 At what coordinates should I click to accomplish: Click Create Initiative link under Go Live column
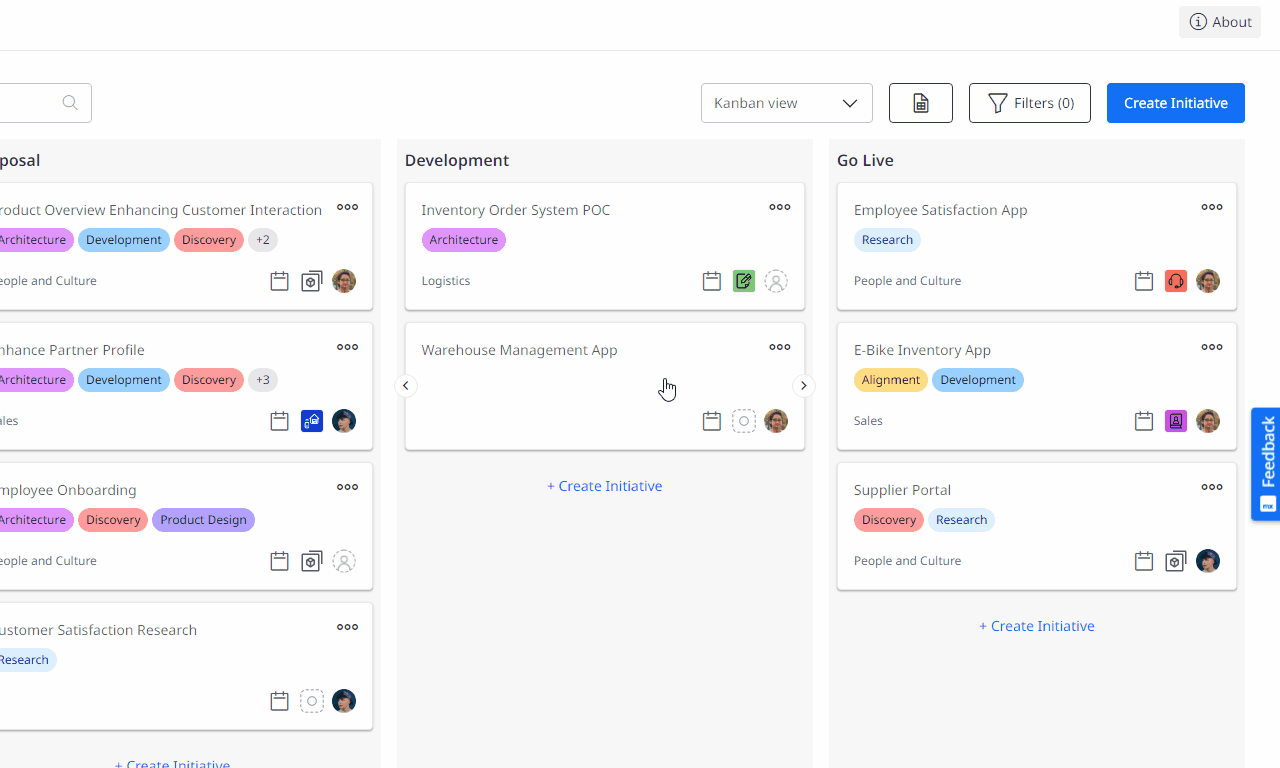[1036, 625]
